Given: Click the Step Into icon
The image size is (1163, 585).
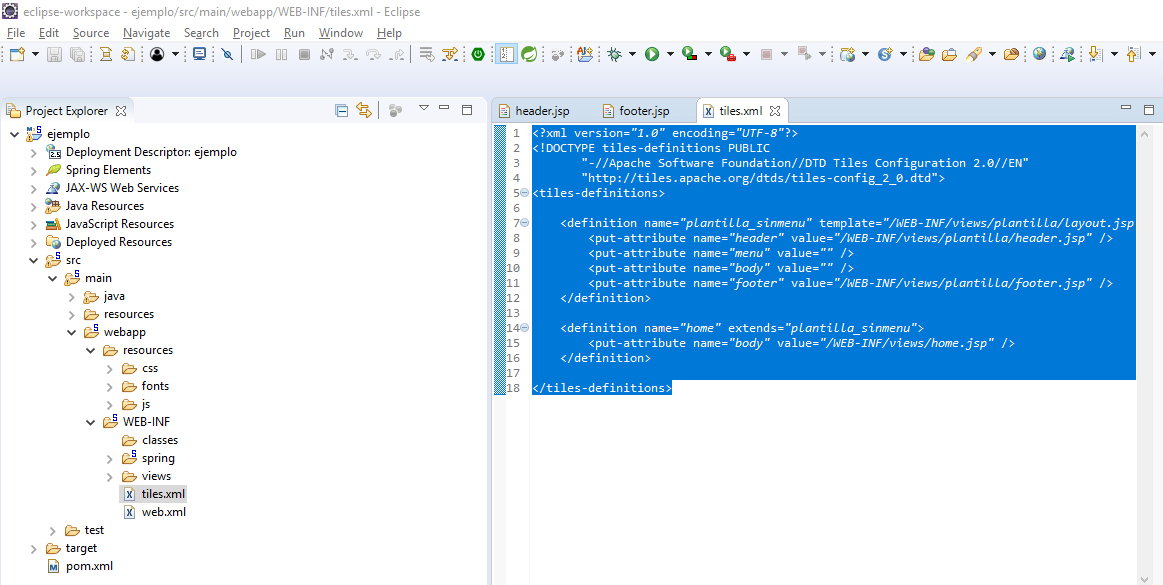Looking at the screenshot, I should tap(350, 54).
